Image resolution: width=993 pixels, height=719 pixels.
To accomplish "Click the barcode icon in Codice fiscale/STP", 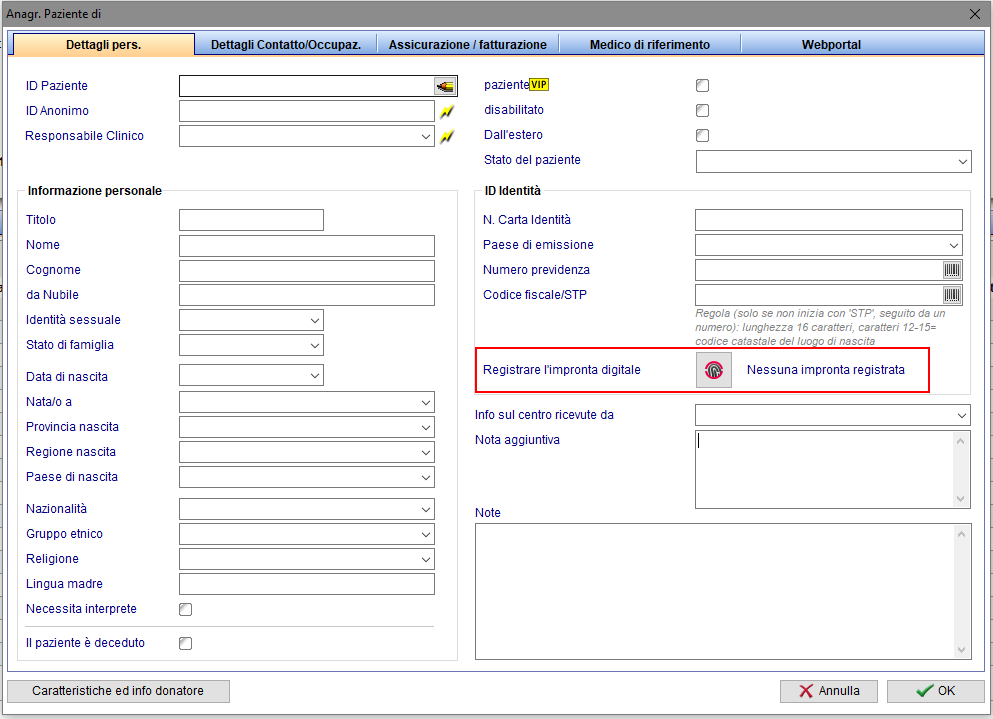I will click(952, 295).
